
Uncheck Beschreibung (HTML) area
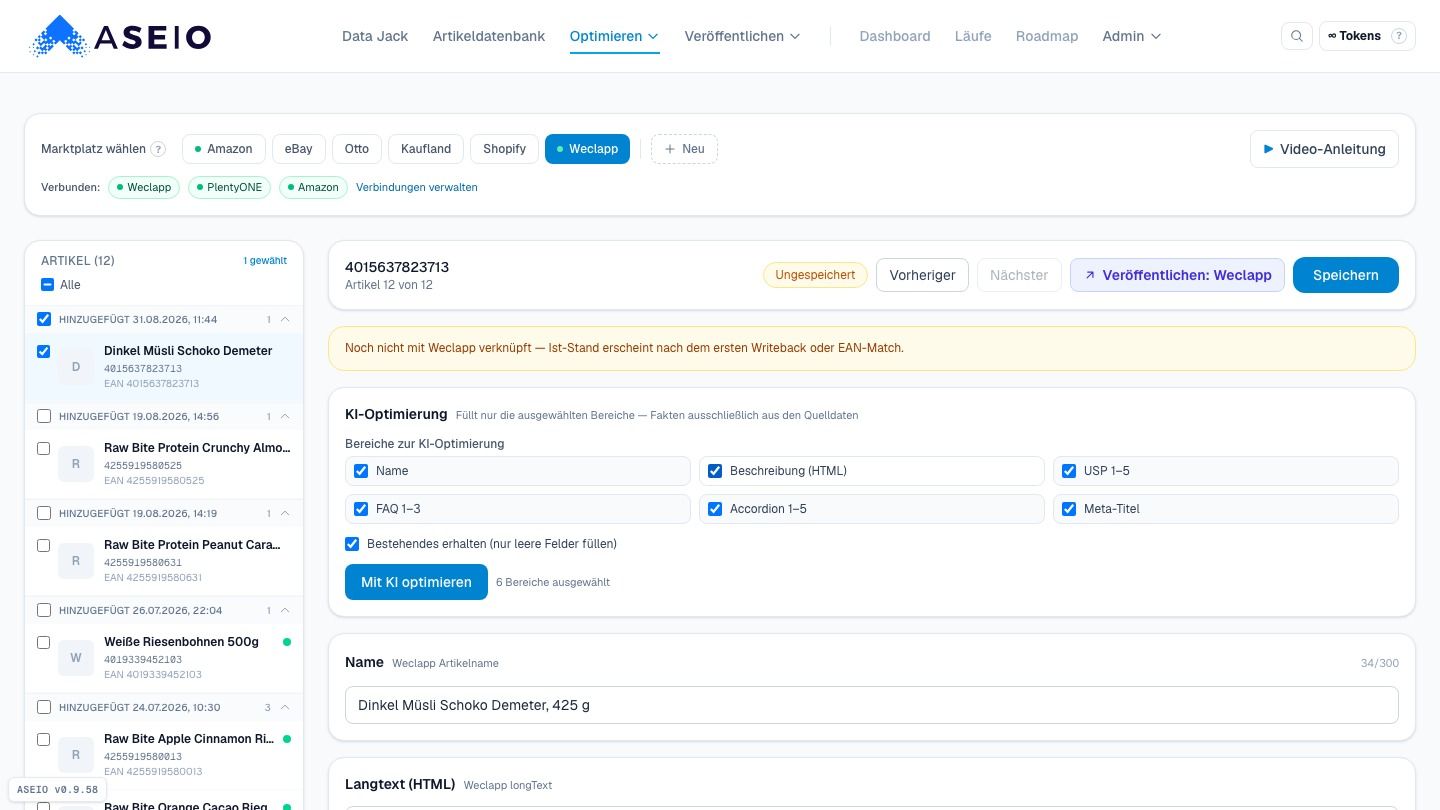point(715,471)
